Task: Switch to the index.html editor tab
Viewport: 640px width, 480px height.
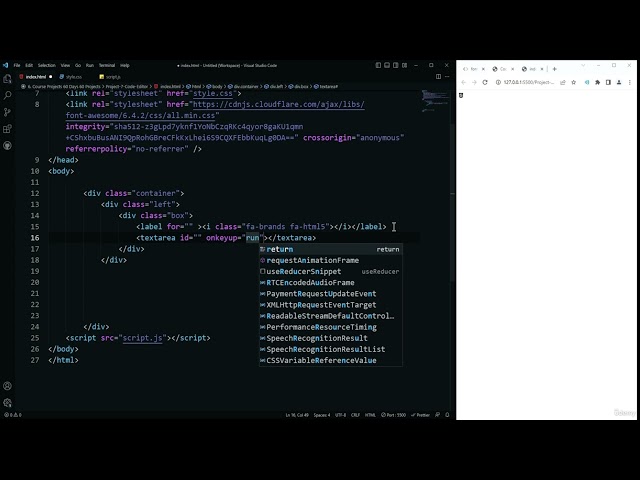Action: coord(36,77)
